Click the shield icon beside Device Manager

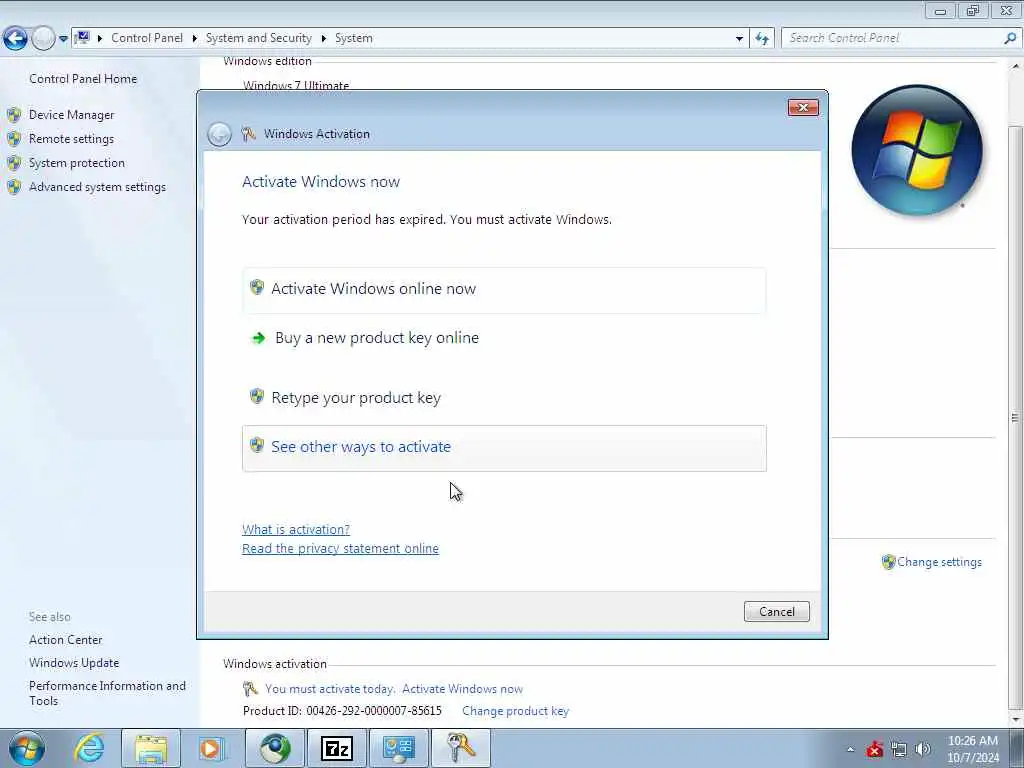pyautogui.click(x=14, y=115)
